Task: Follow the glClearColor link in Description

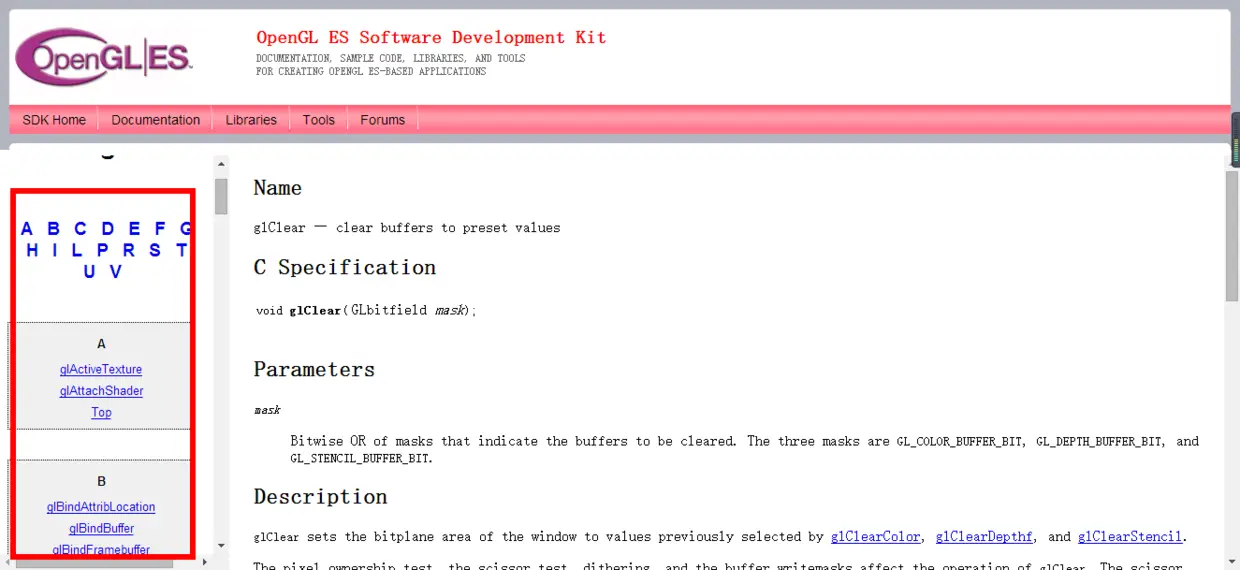Action: coord(875,537)
